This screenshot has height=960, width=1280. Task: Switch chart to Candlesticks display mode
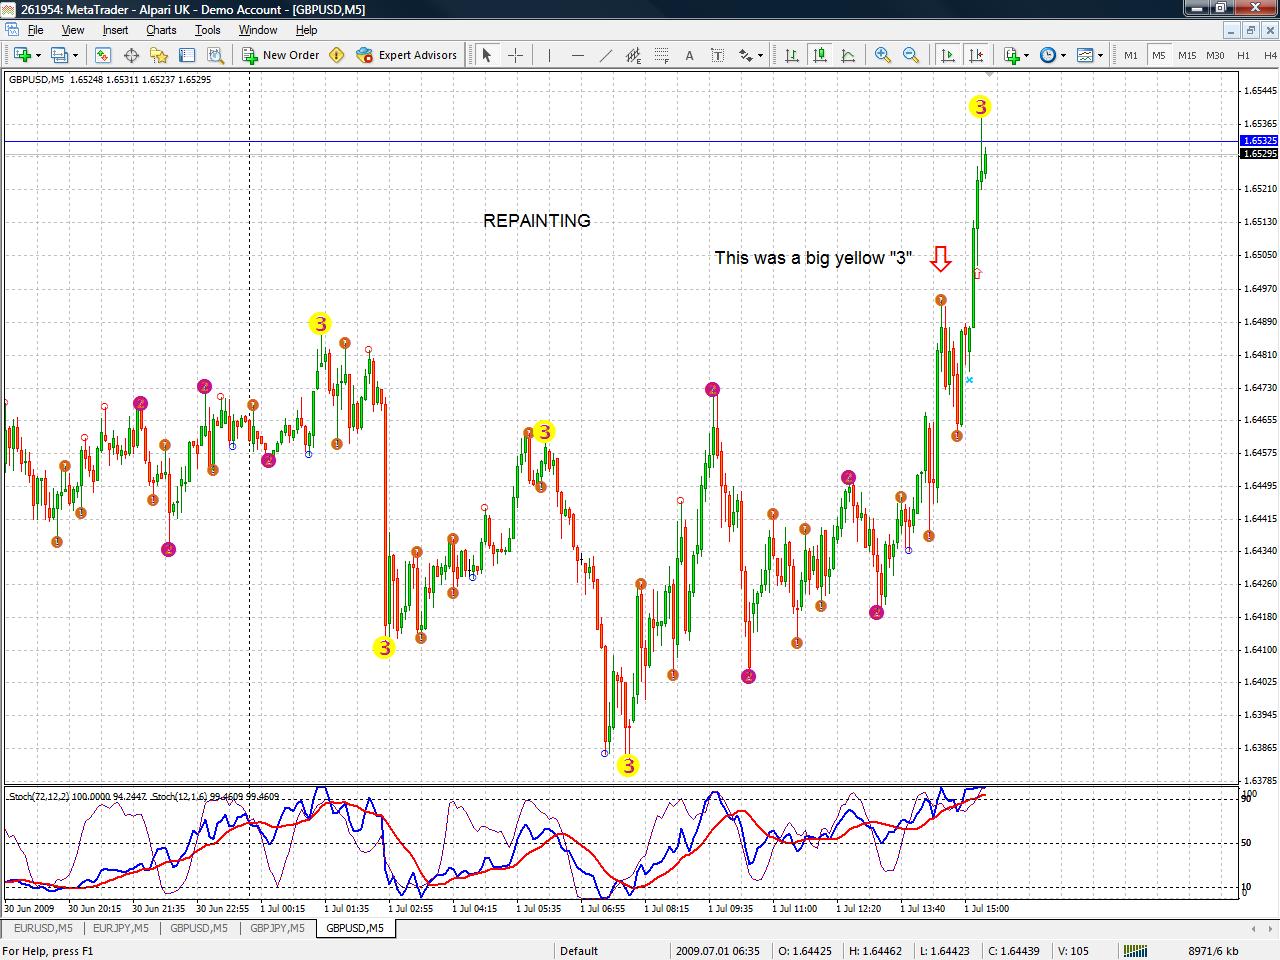[x=819, y=55]
